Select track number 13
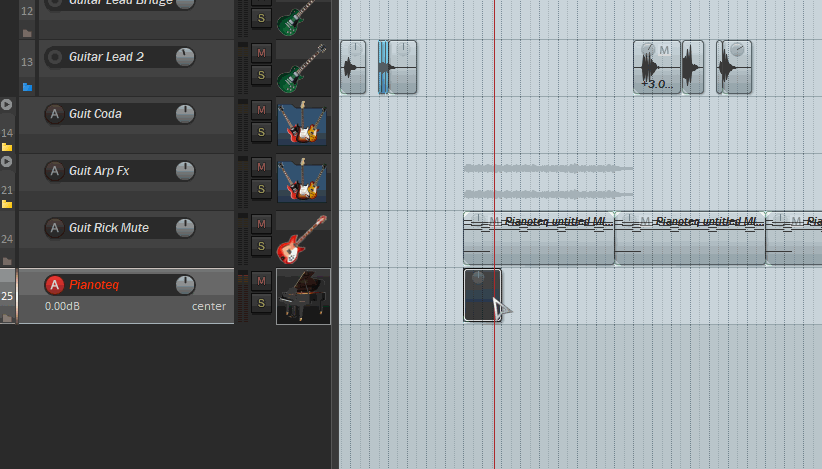The image size is (822, 469). [x=27, y=62]
